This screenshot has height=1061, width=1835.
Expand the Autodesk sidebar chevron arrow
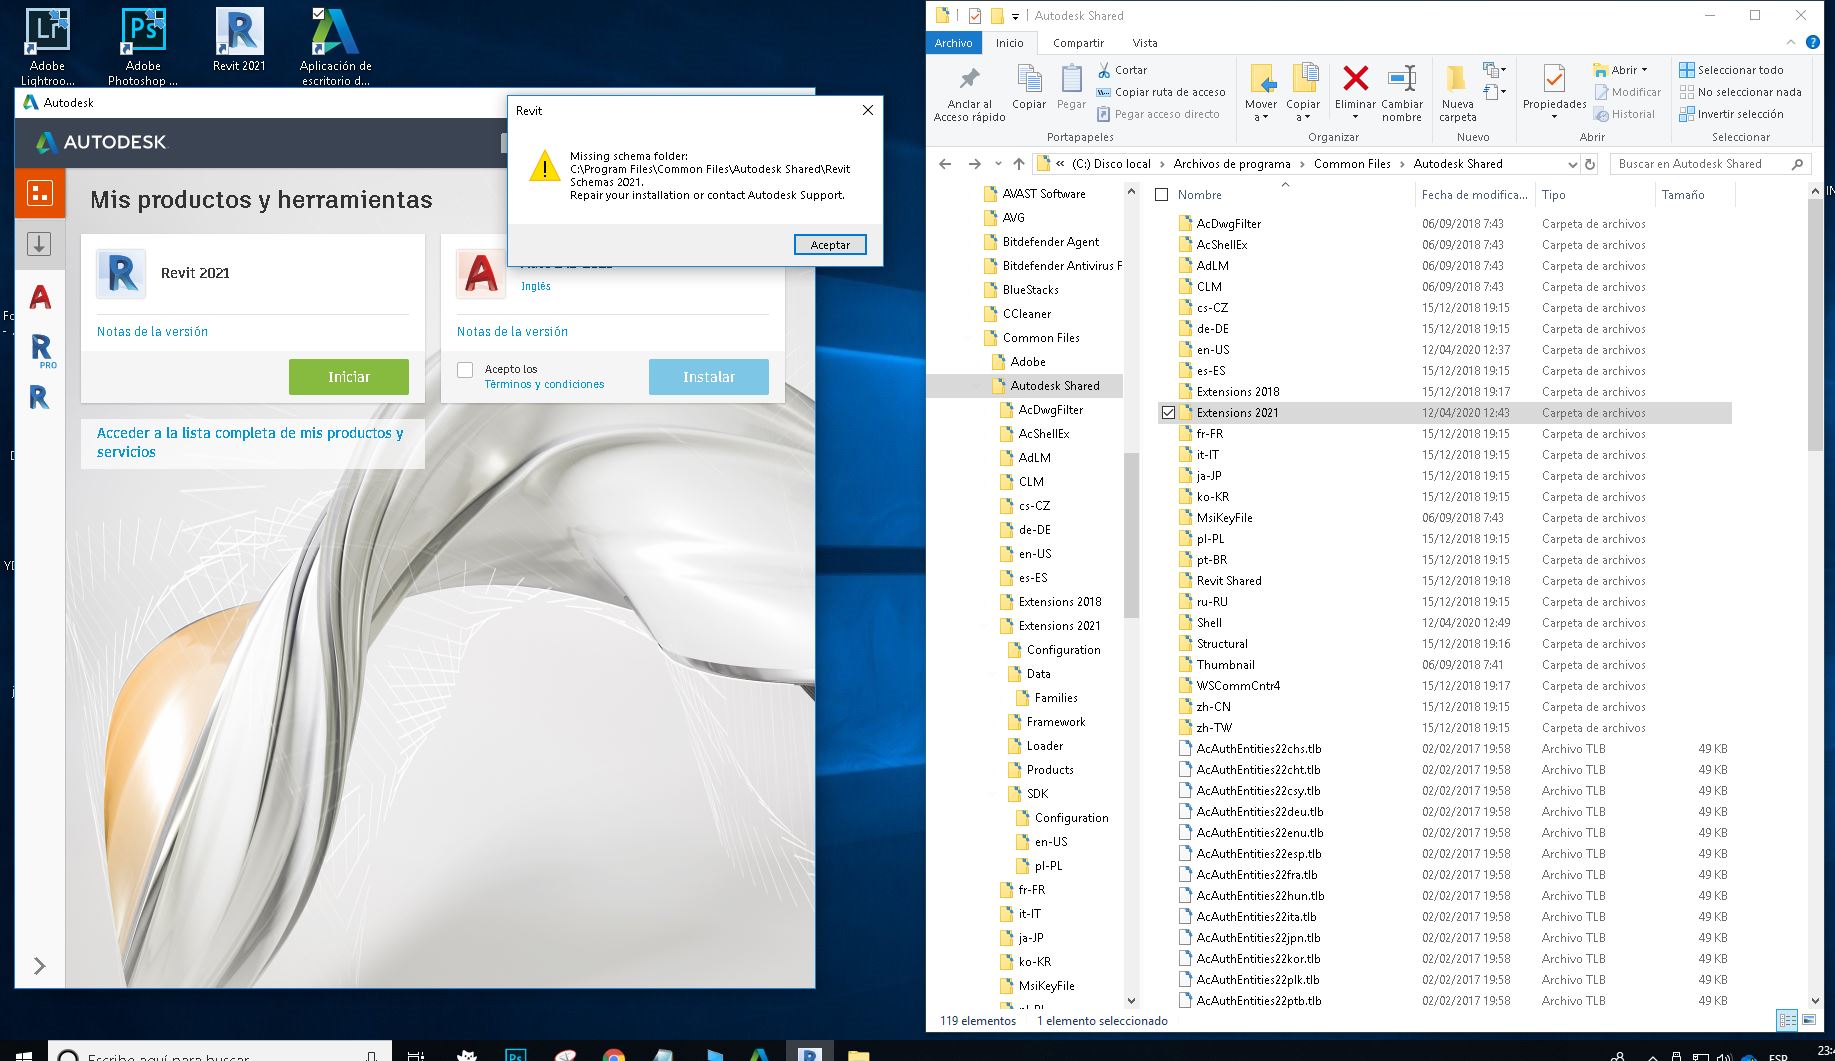39,966
